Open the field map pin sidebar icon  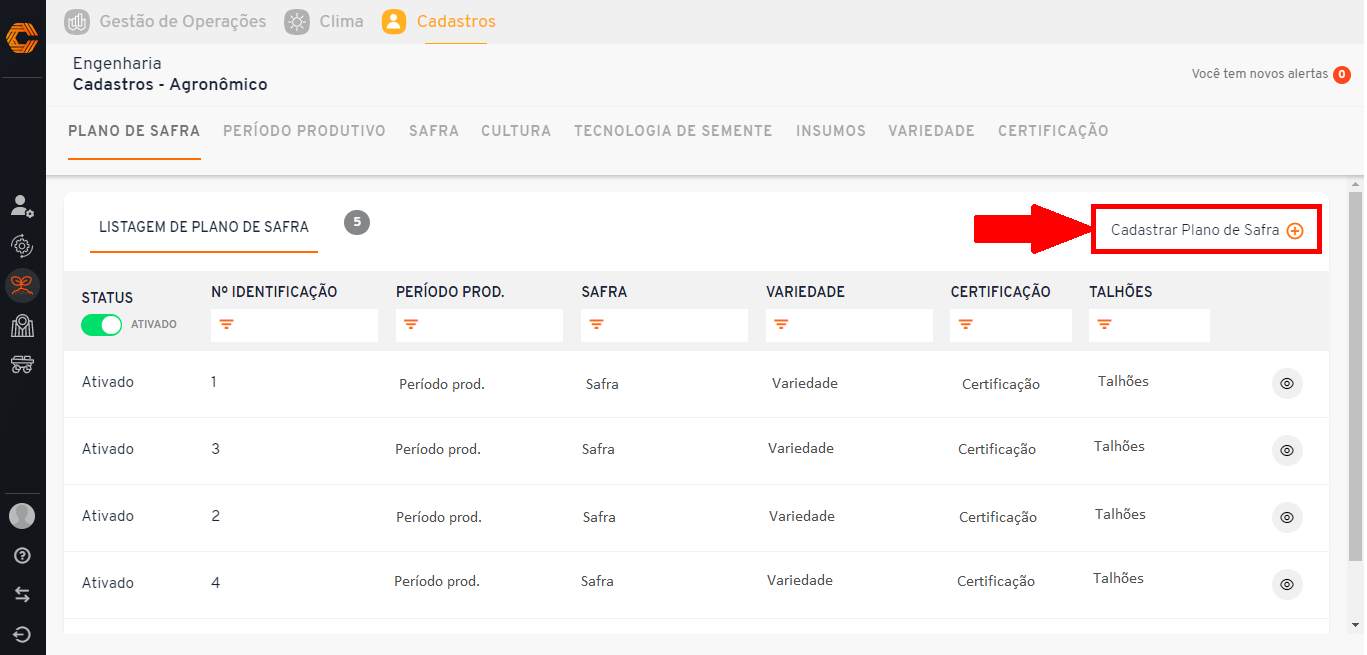click(x=22, y=325)
